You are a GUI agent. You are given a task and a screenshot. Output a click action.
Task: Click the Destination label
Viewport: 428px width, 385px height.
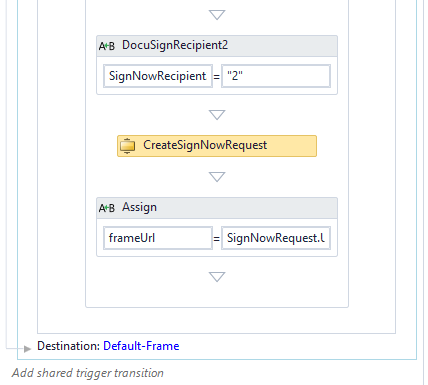[x=68, y=346]
